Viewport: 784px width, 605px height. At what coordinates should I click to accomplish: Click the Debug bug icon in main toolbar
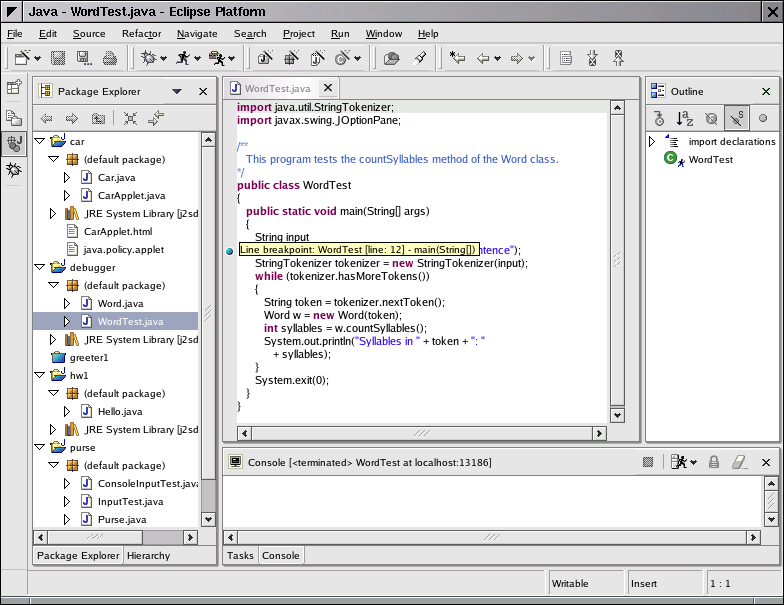pyautogui.click(x=149, y=58)
